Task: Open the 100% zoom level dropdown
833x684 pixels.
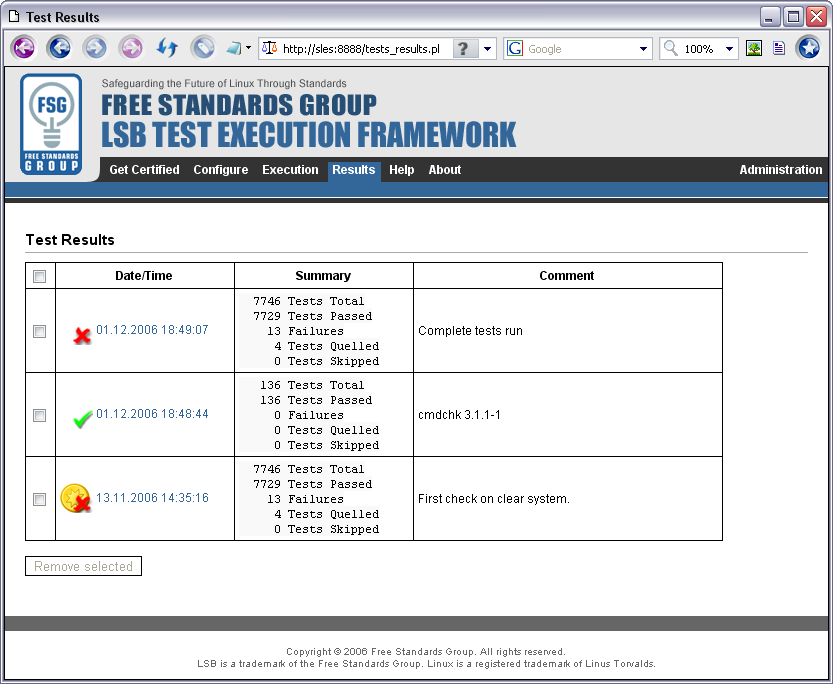Action: [x=729, y=49]
